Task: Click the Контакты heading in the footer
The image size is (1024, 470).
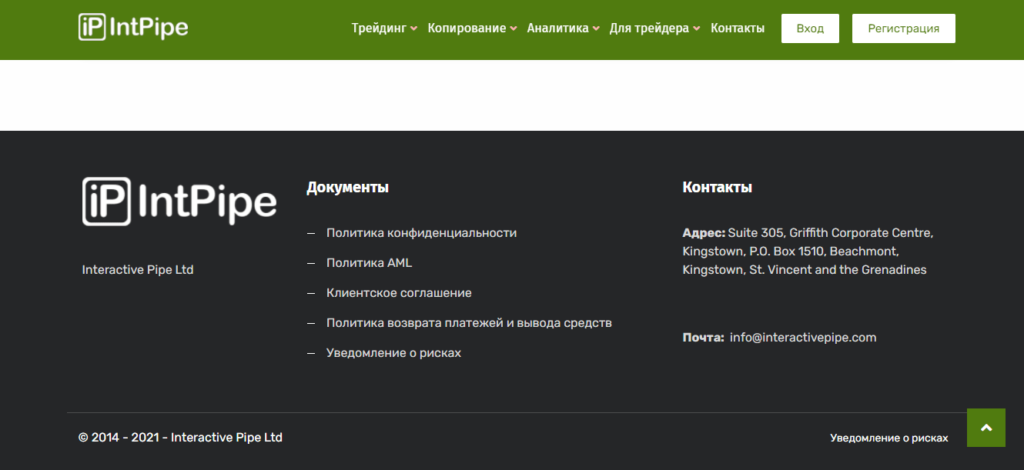Action: coord(717,187)
